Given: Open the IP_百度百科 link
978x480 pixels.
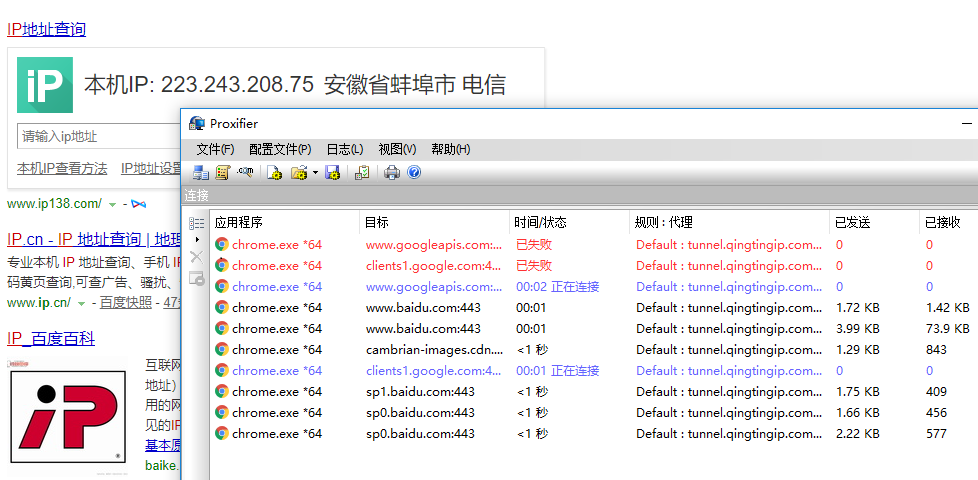Looking at the screenshot, I should pyautogui.click(x=51, y=338).
